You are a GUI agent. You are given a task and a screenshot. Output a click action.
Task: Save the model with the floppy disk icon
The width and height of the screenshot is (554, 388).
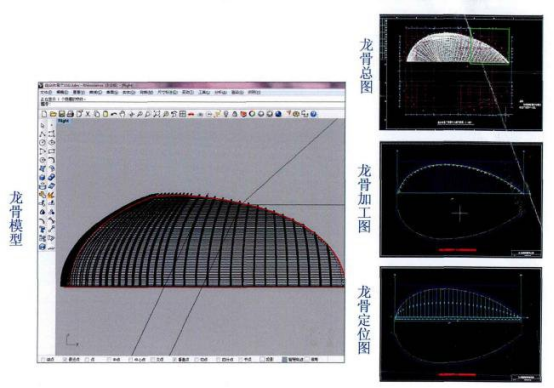coord(62,114)
